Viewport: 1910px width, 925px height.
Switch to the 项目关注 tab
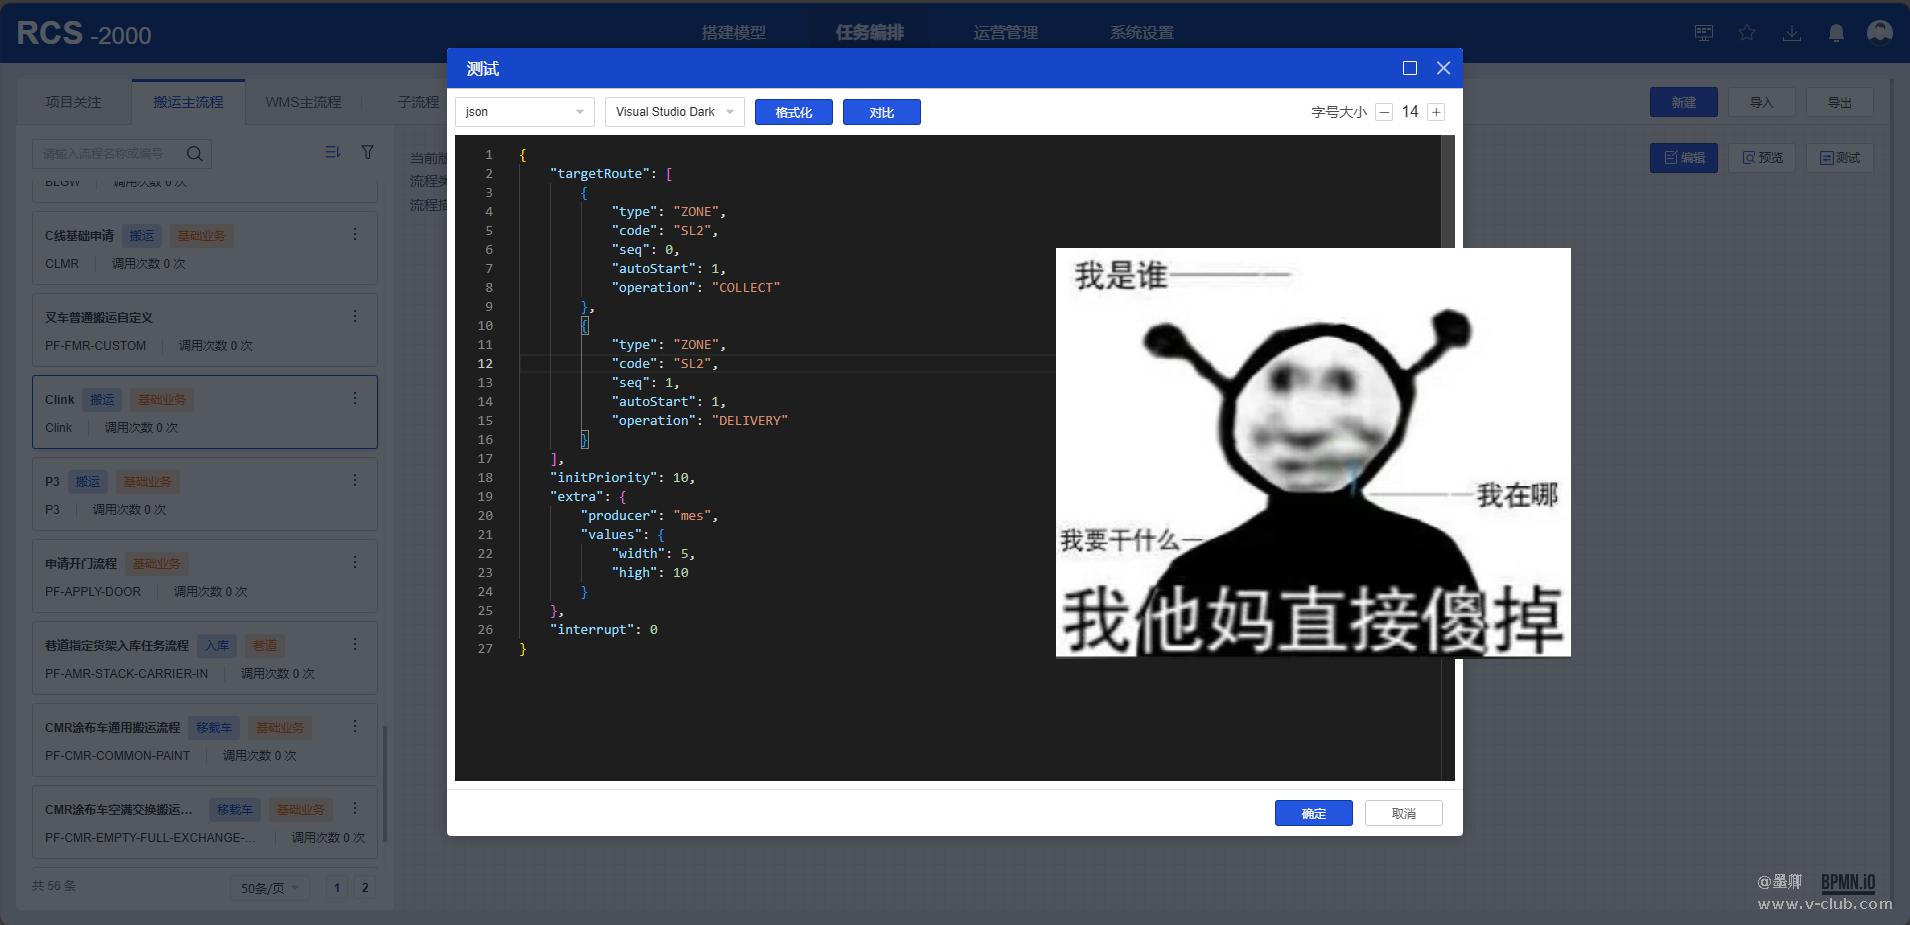(73, 102)
